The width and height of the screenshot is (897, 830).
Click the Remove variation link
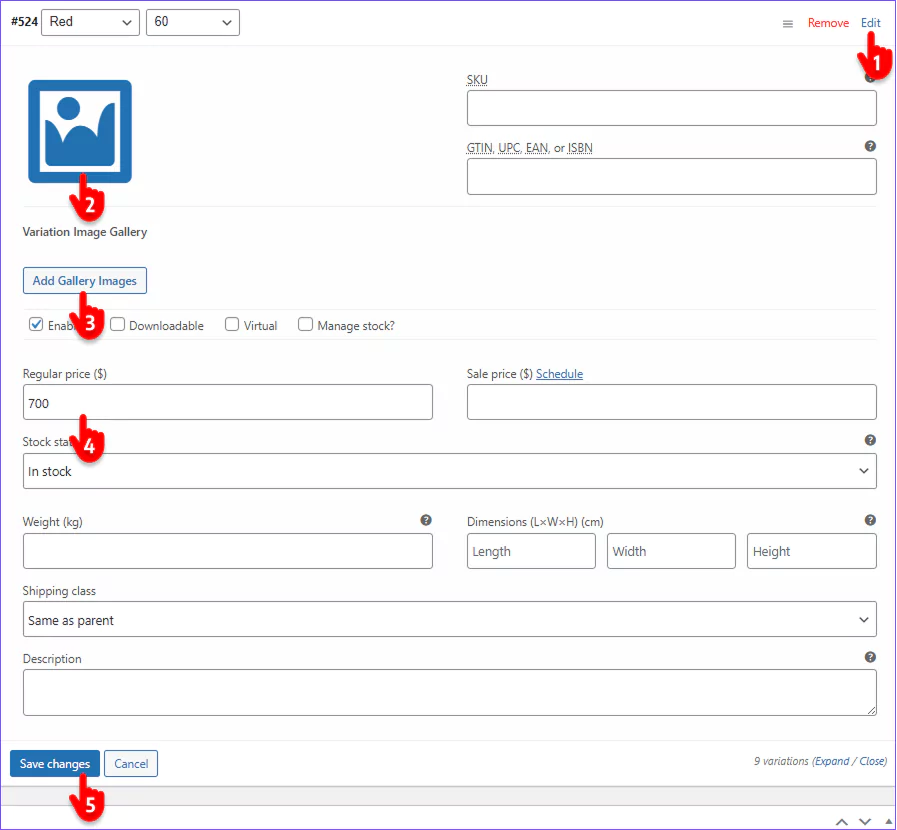click(x=828, y=23)
